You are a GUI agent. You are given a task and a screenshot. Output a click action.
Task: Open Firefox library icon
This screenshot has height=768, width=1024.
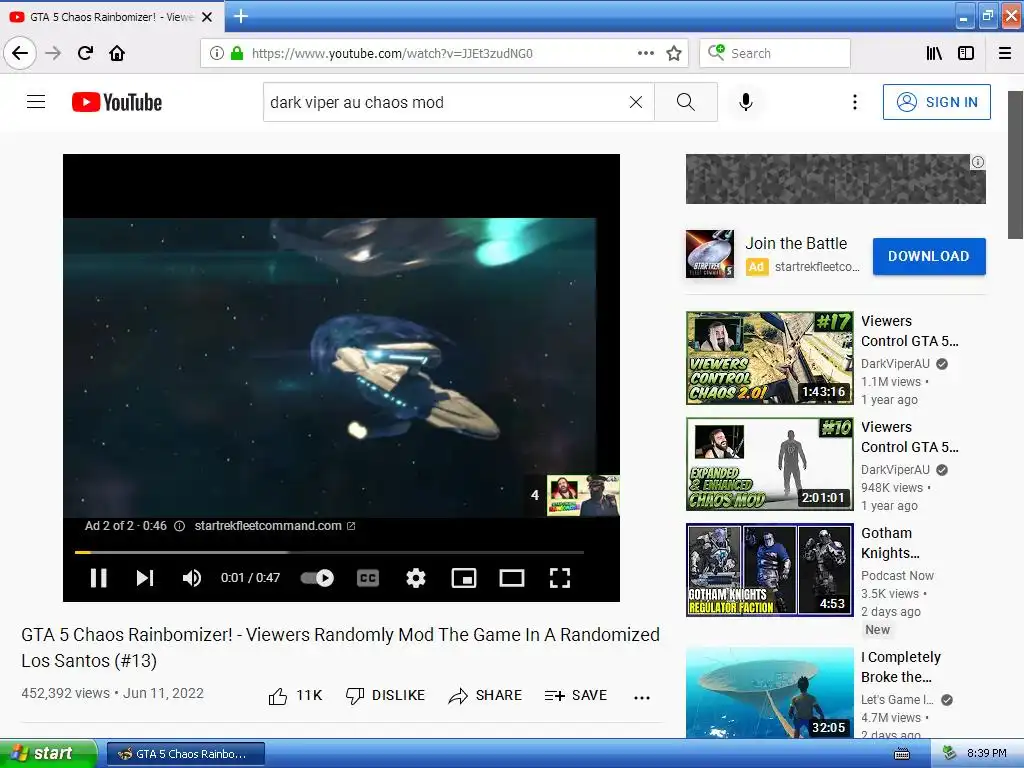[934, 53]
